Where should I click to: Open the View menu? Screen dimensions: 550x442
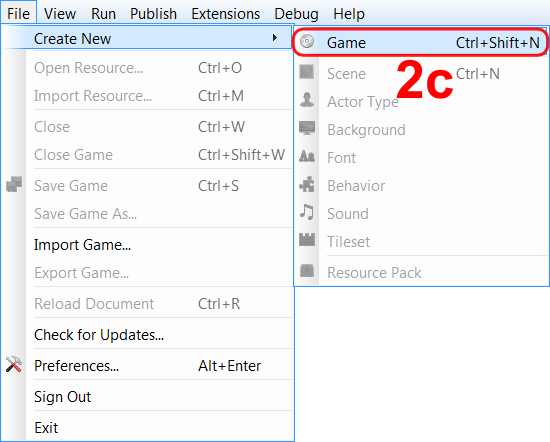click(60, 14)
